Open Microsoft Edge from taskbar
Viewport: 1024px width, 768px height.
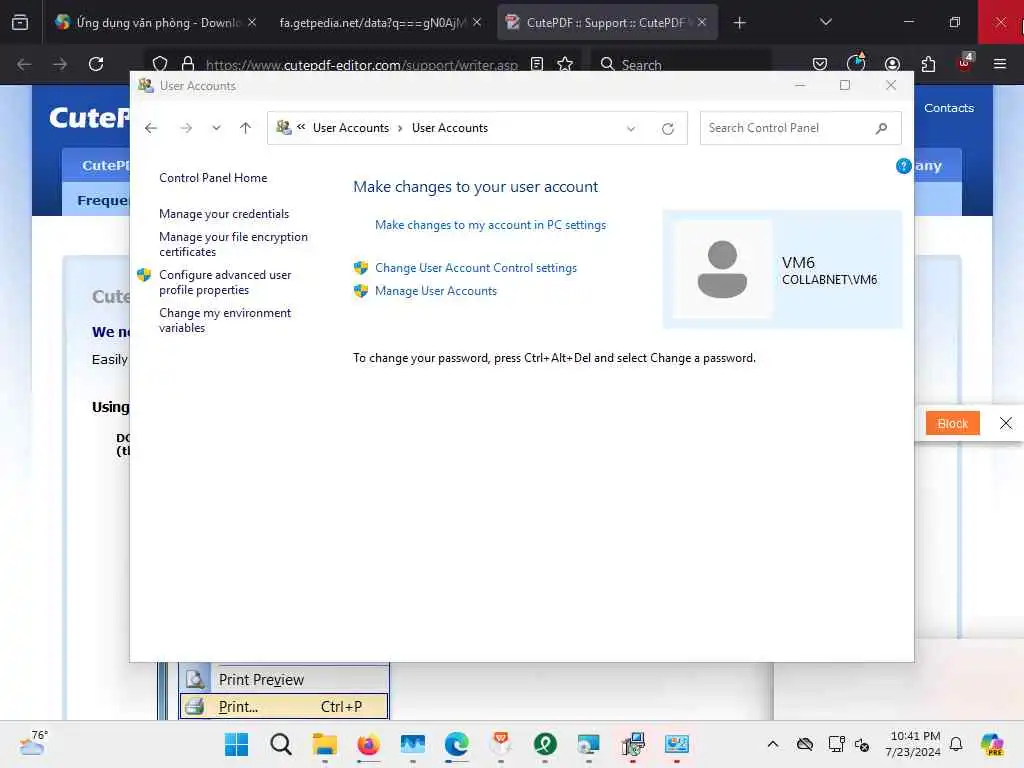coord(456,744)
